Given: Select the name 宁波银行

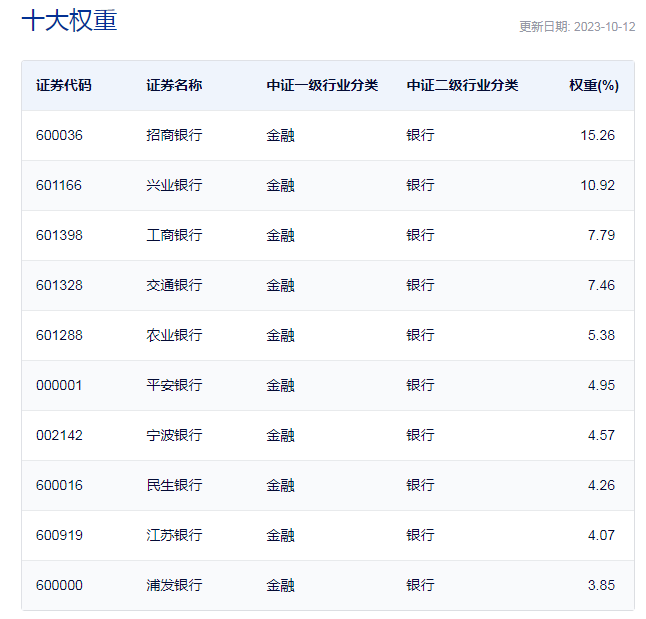Looking at the screenshot, I should pyautogui.click(x=174, y=435).
